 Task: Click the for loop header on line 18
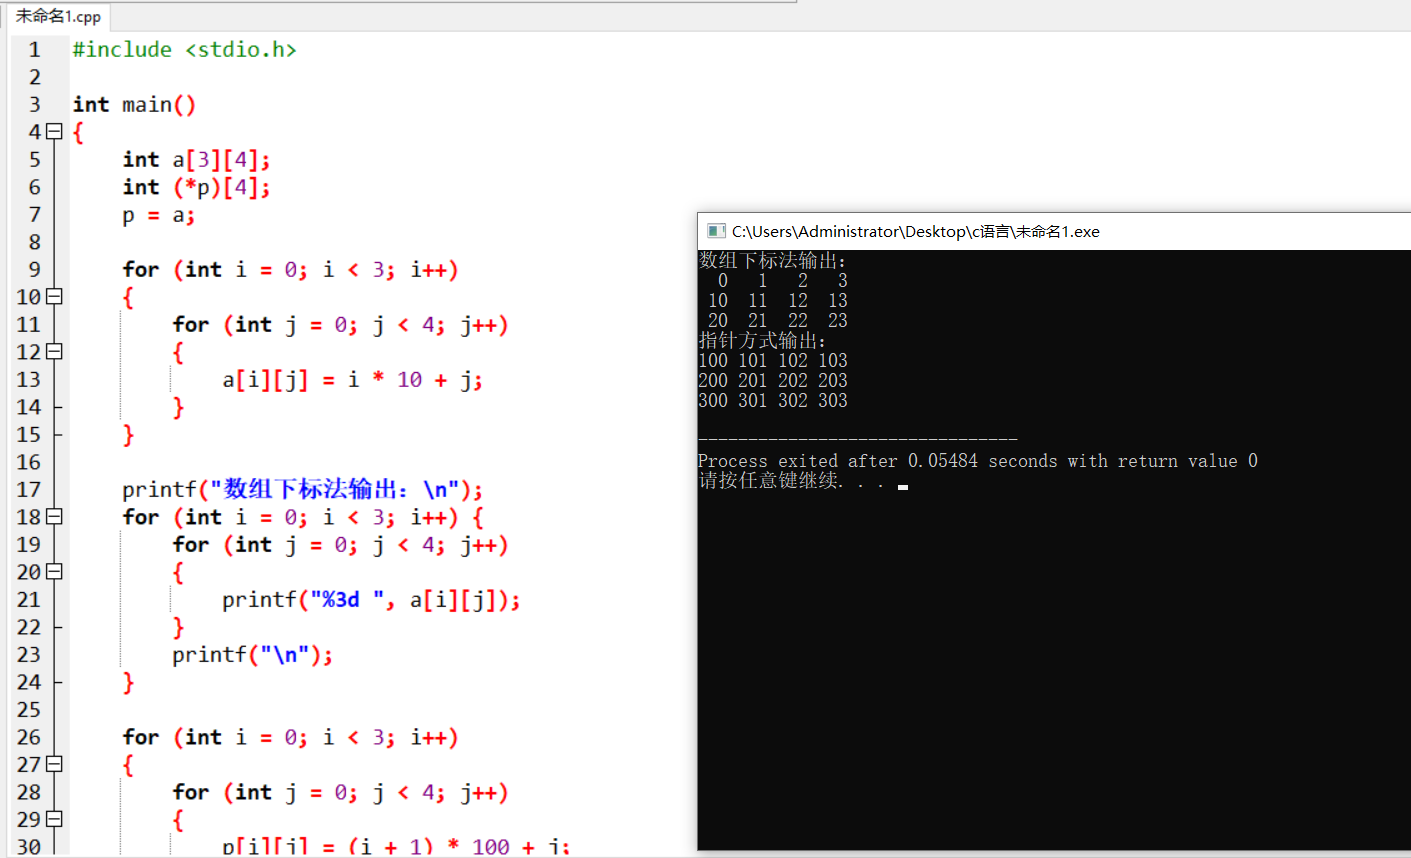tap(303, 516)
